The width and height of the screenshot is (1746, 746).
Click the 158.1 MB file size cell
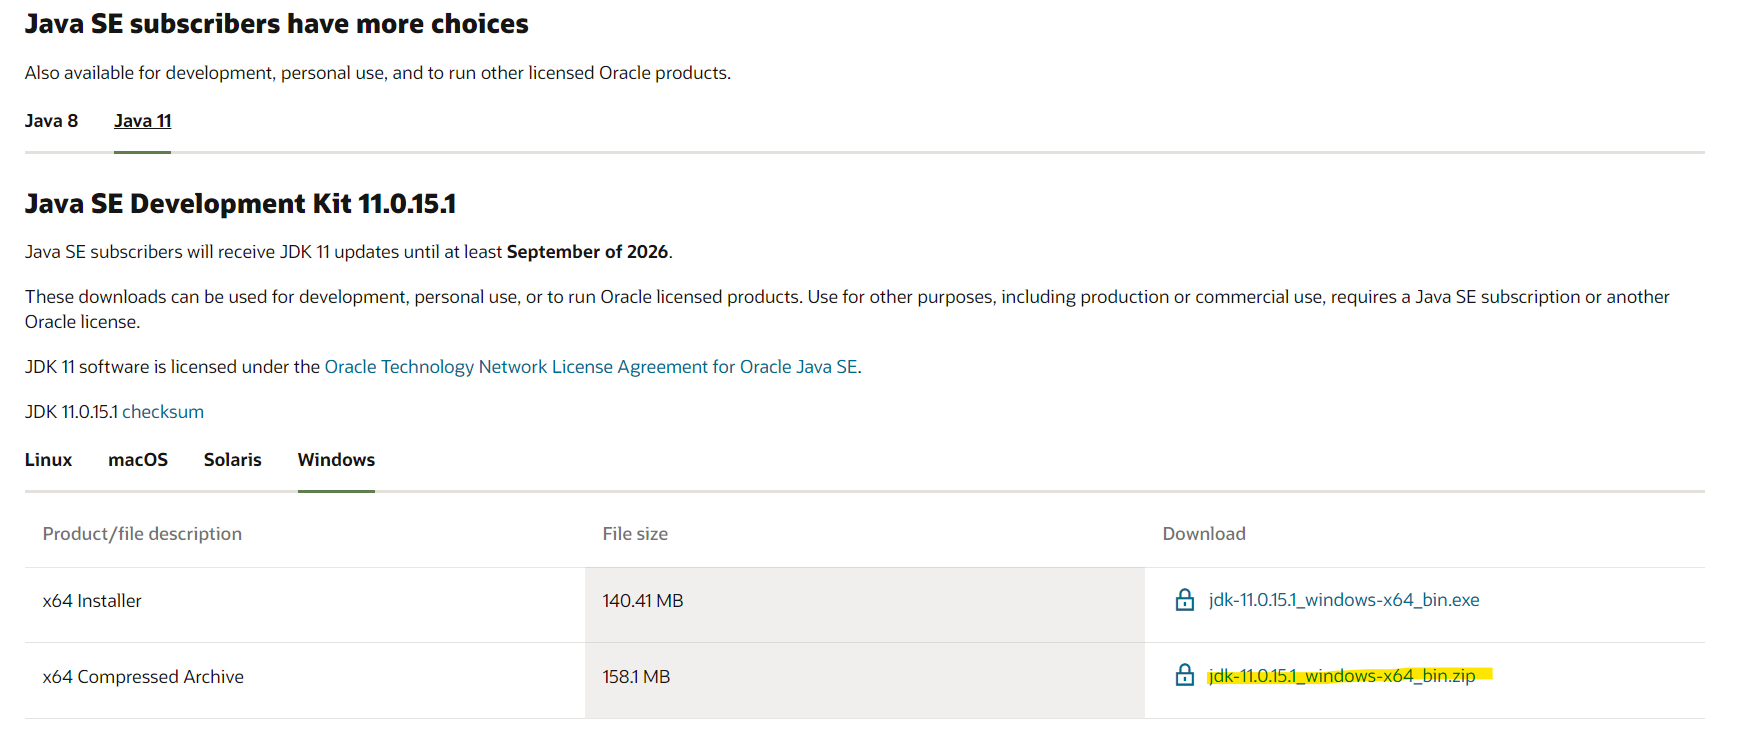636,677
